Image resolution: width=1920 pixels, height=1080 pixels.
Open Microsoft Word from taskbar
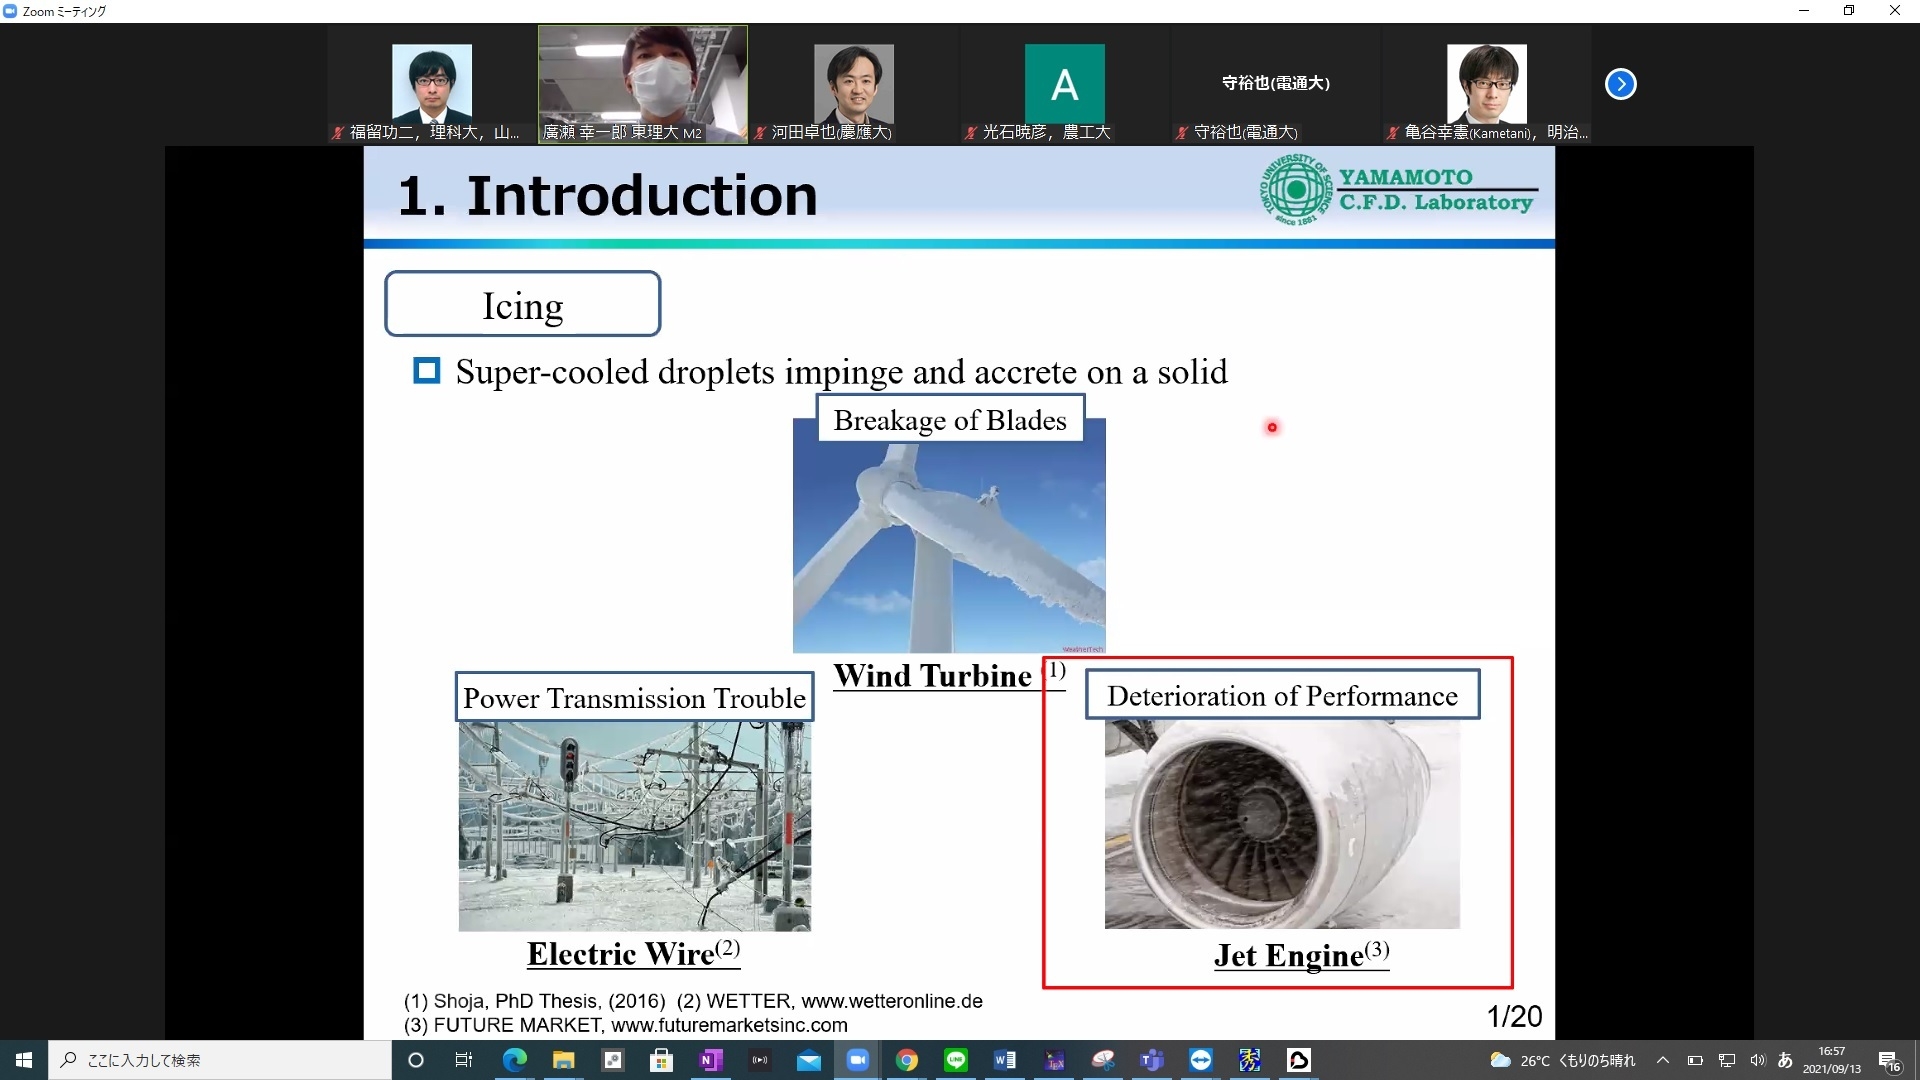coord(1005,1060)
